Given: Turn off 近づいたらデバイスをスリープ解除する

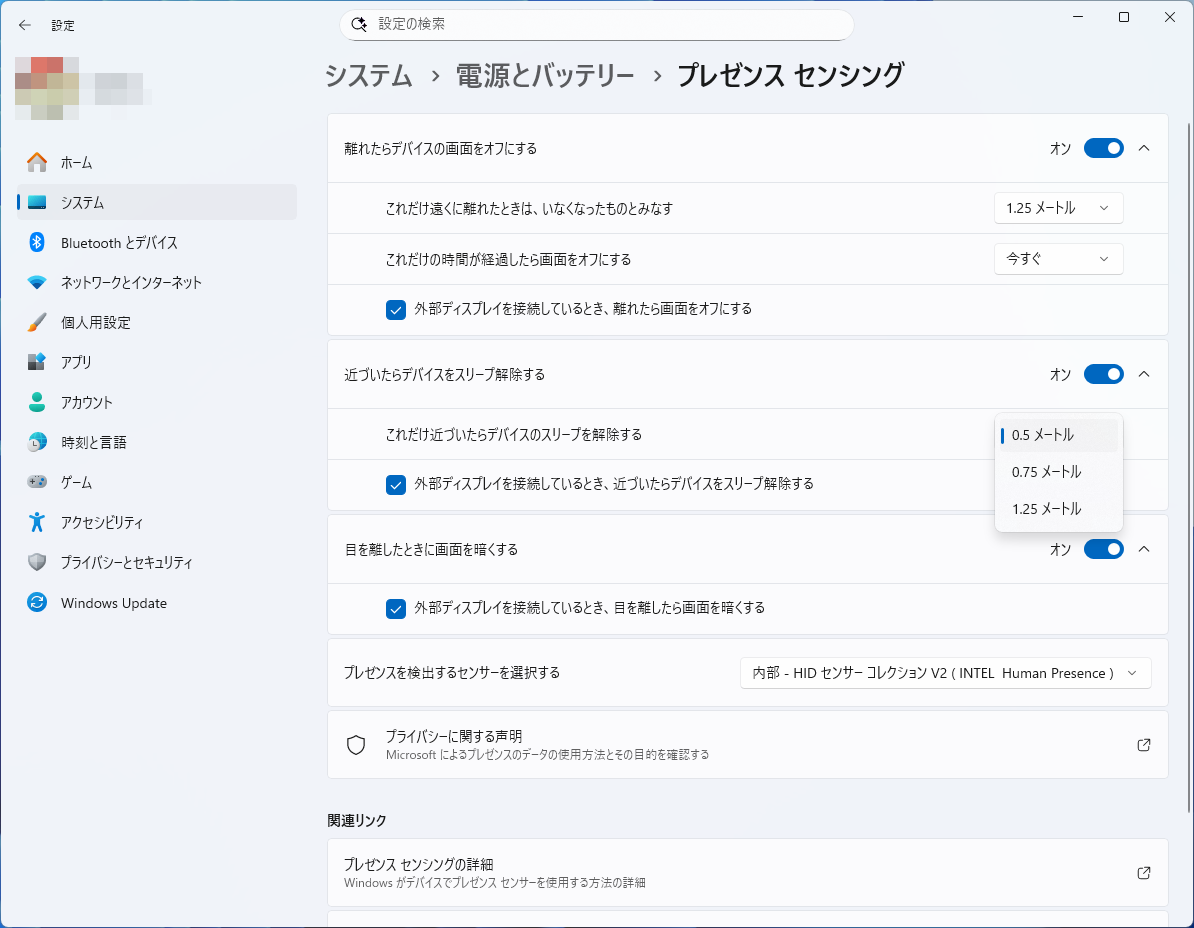Looking at the screenshot, I should point(1103,374).
